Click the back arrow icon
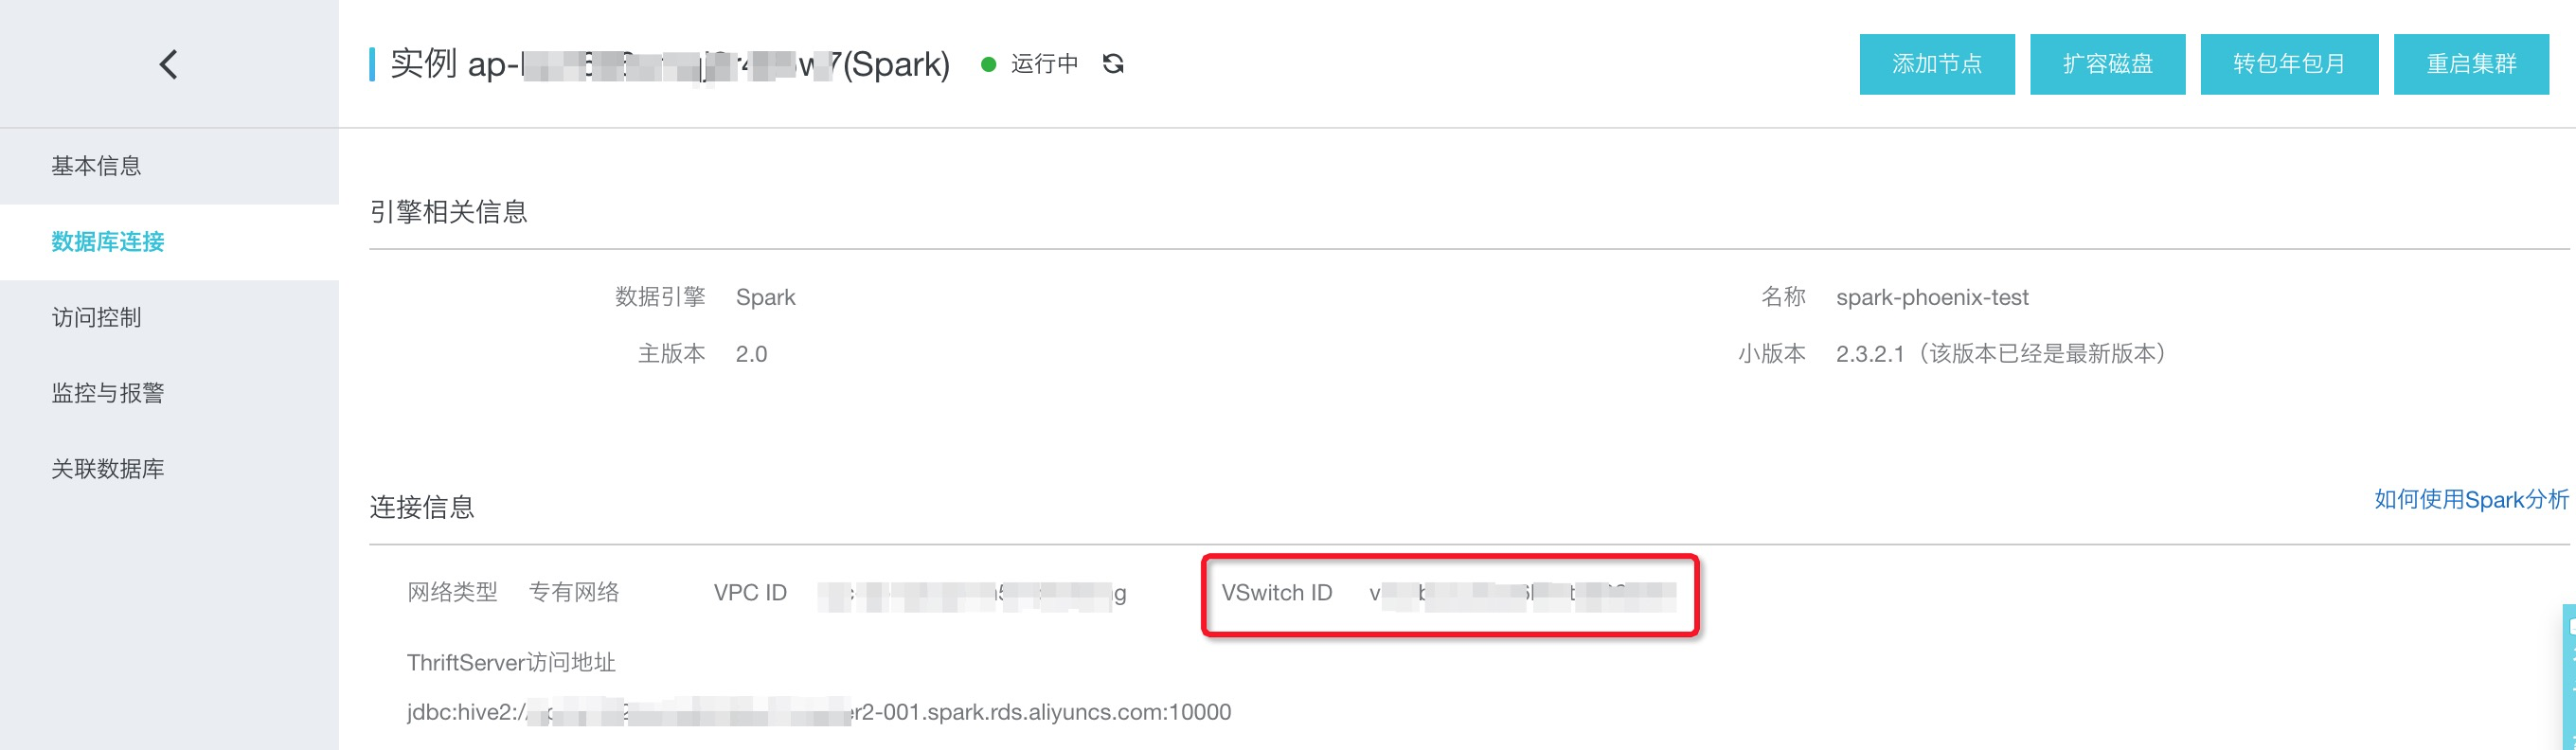Image resolution: width=2576 pixels, height=750 pixels. point(168,65)
